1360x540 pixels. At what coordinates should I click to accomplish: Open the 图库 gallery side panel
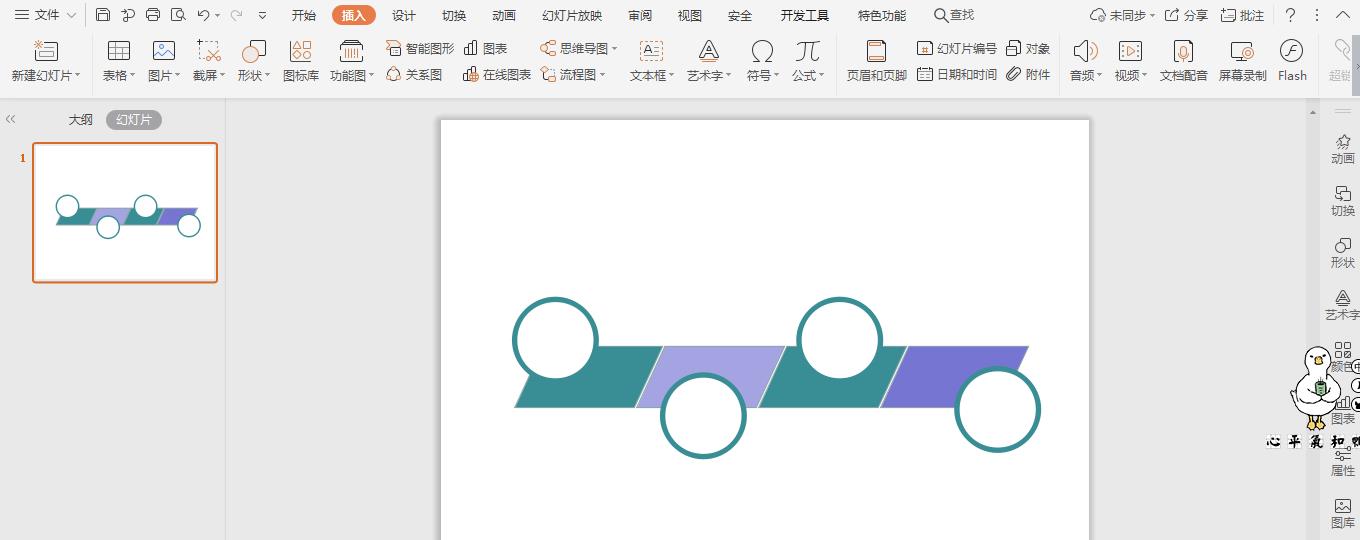1343,514
